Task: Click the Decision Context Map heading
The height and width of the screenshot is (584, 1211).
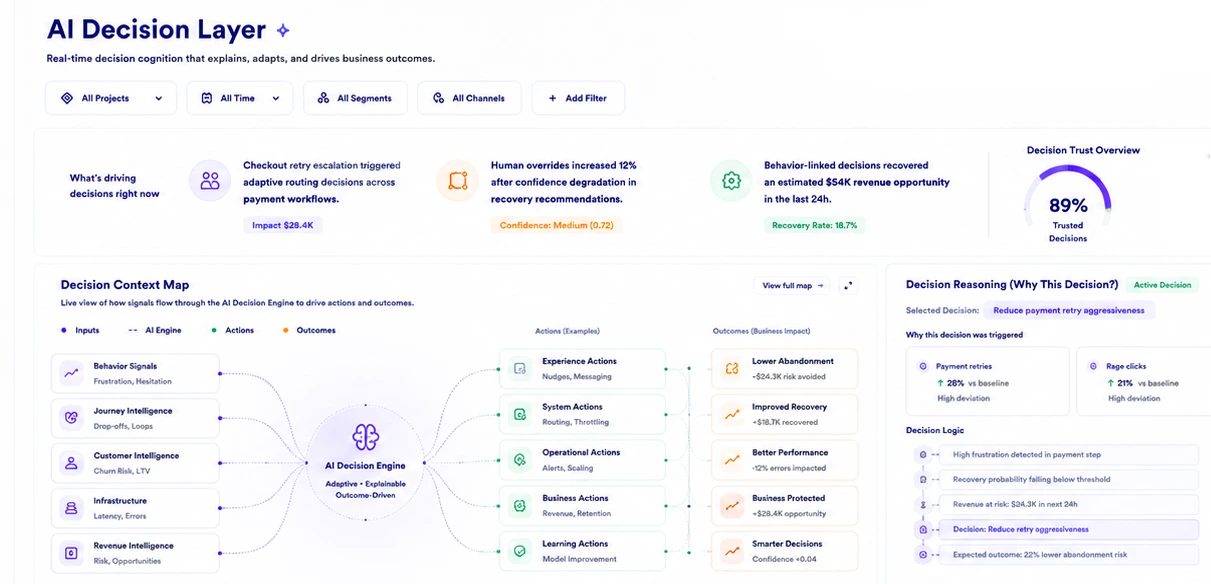Action: tap(125, 285)
